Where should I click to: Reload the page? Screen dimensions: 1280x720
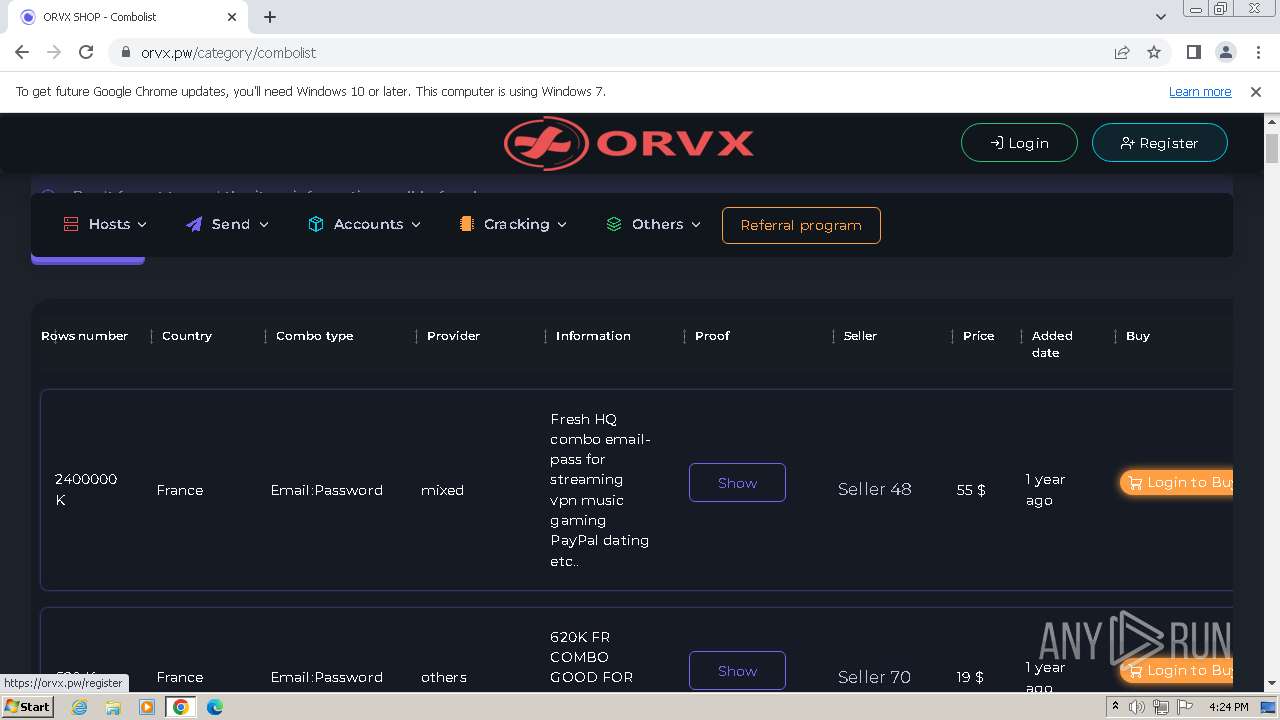click(86, 52)
